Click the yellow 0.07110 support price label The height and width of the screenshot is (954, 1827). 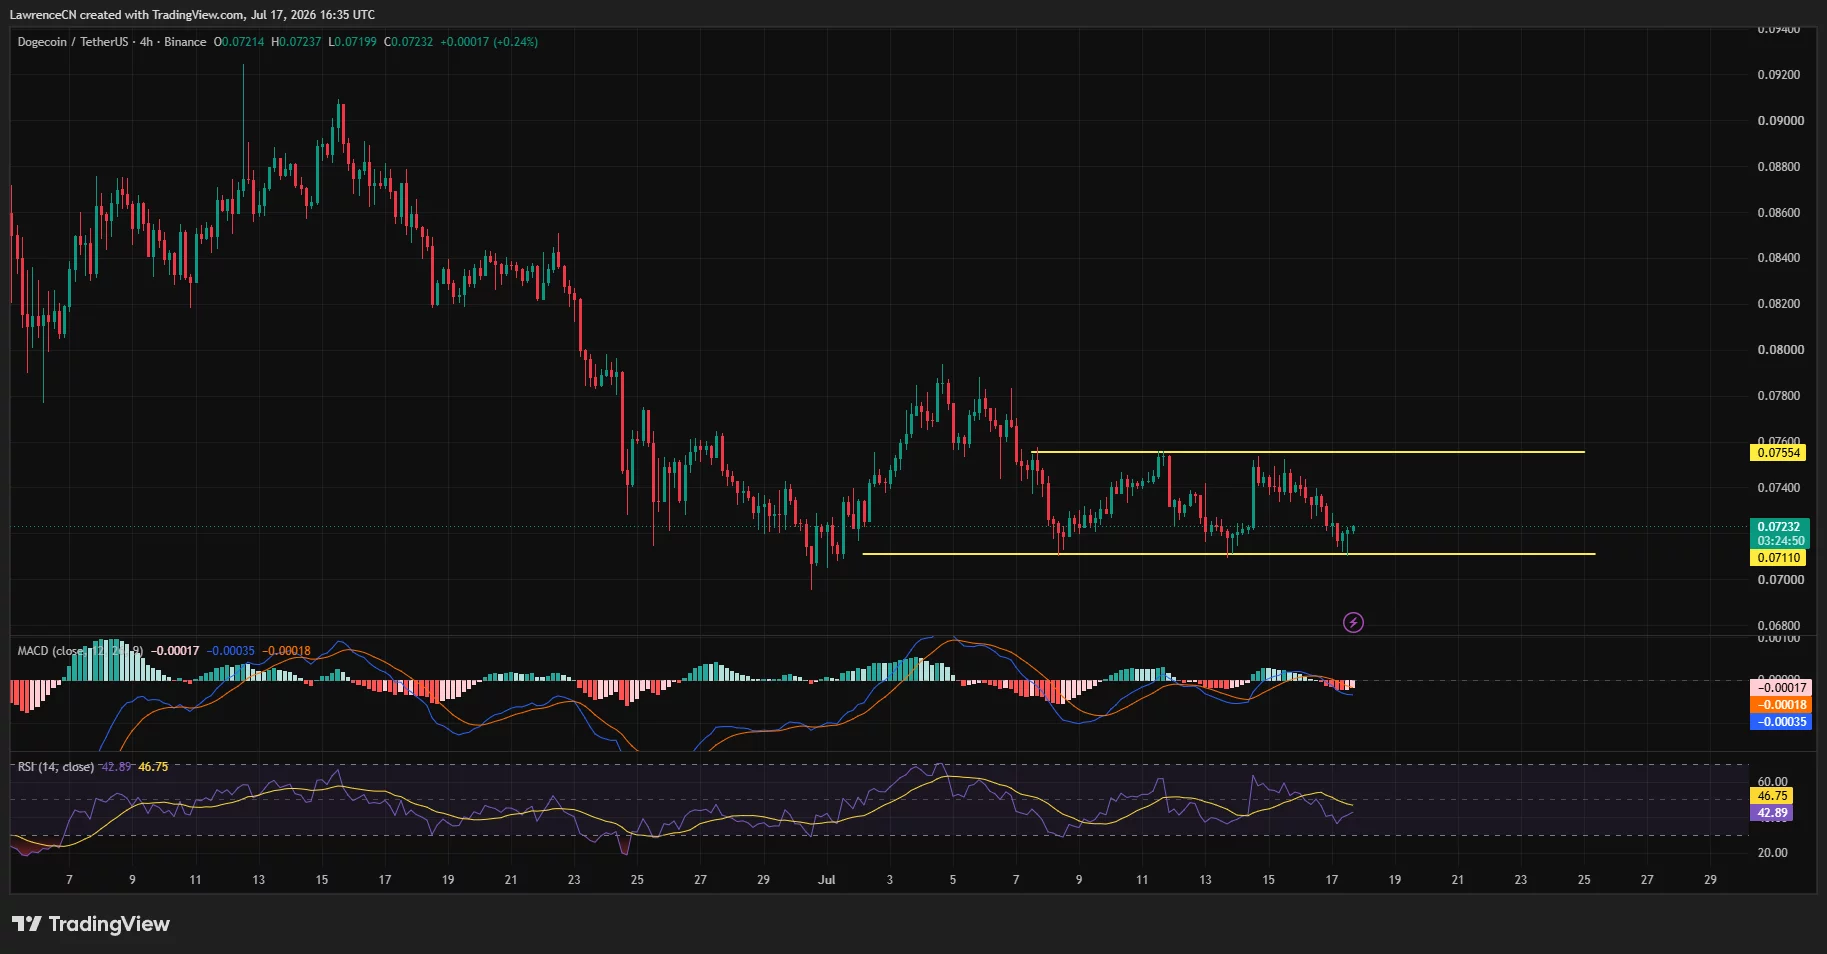[x=1780, y=558]
